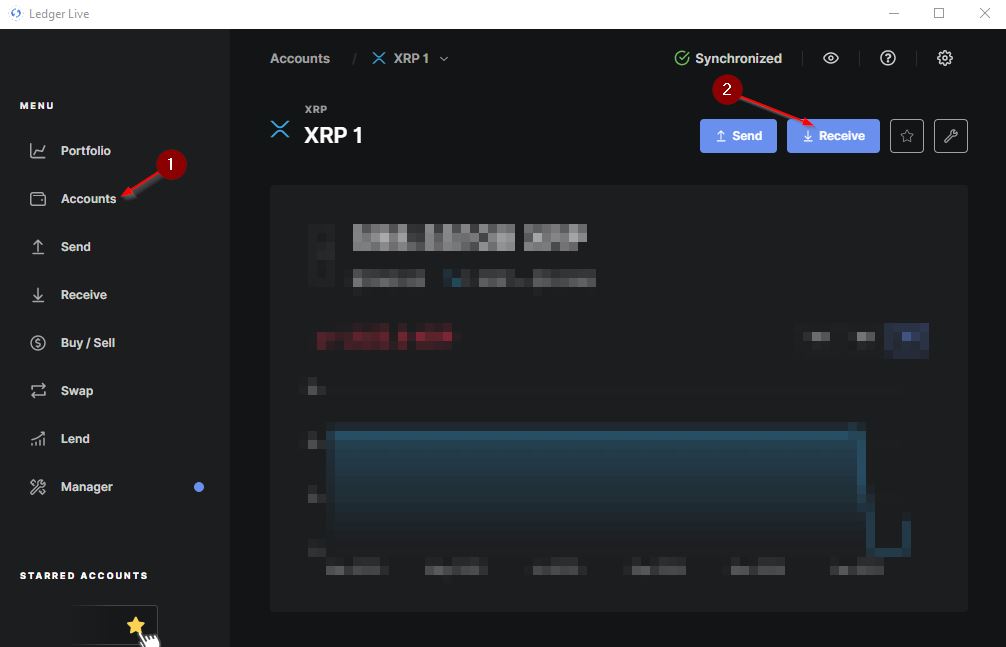The width and height of the screenshot is (1006, 647).
Task: Maximize the Ledger Live window
Action: (939, 13)
